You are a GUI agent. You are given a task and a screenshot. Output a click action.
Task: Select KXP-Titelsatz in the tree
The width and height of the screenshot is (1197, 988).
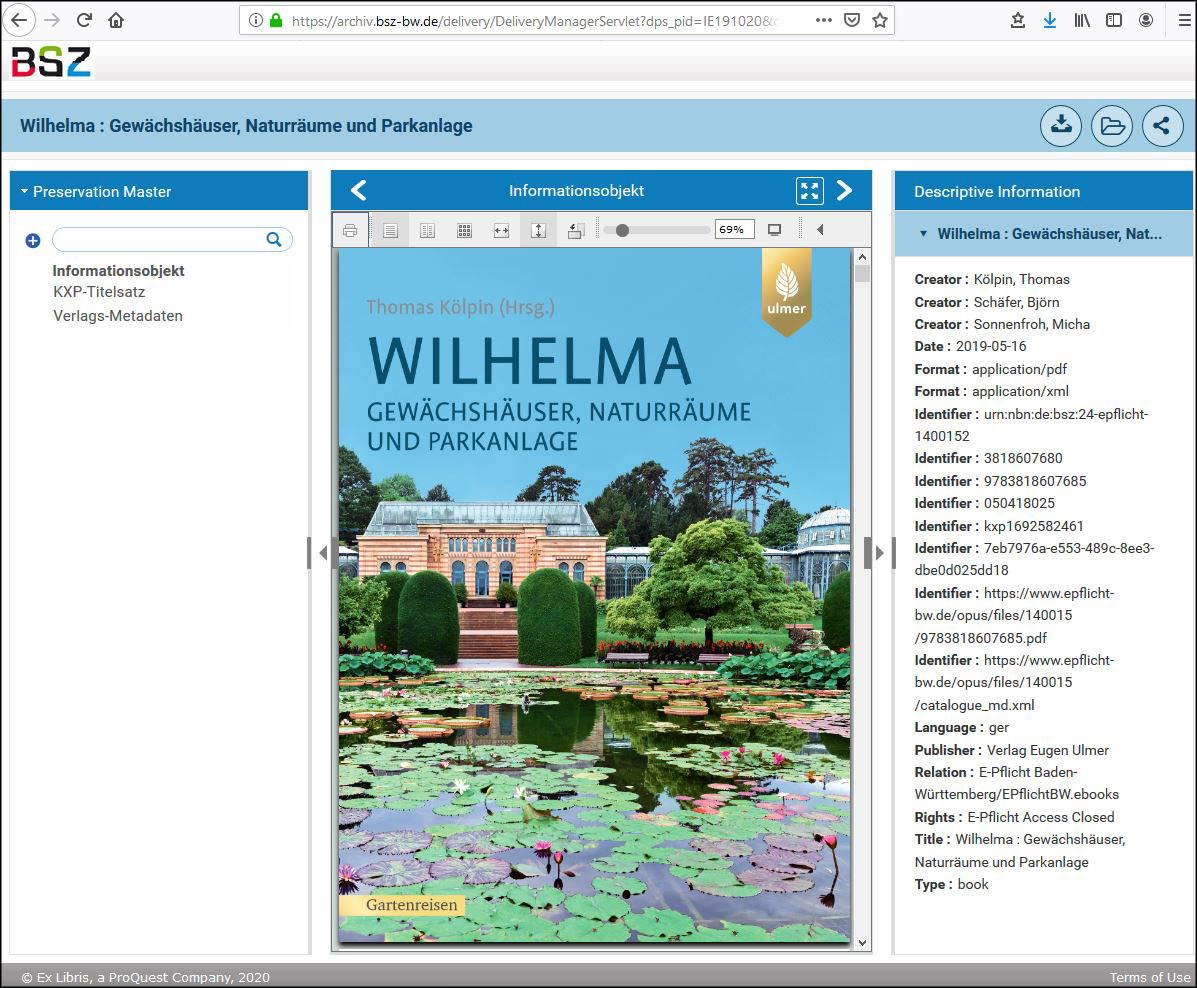(99, 292)
